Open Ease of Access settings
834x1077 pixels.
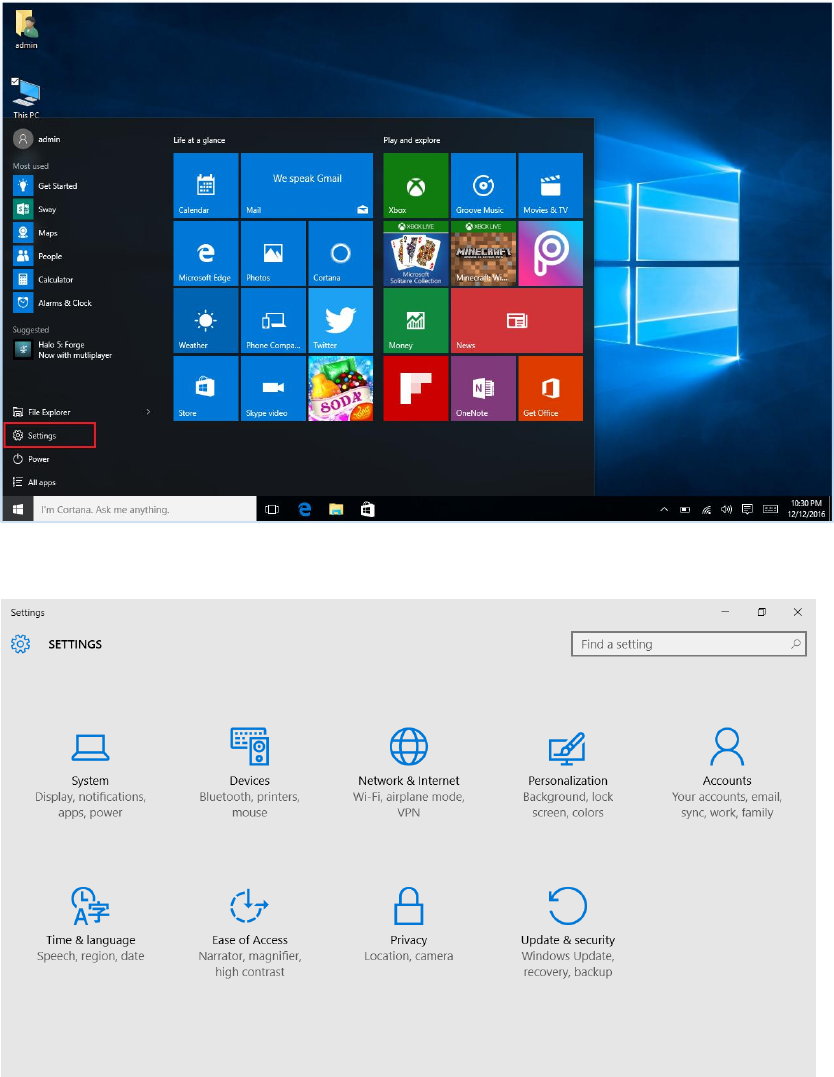tap(249, 933)
